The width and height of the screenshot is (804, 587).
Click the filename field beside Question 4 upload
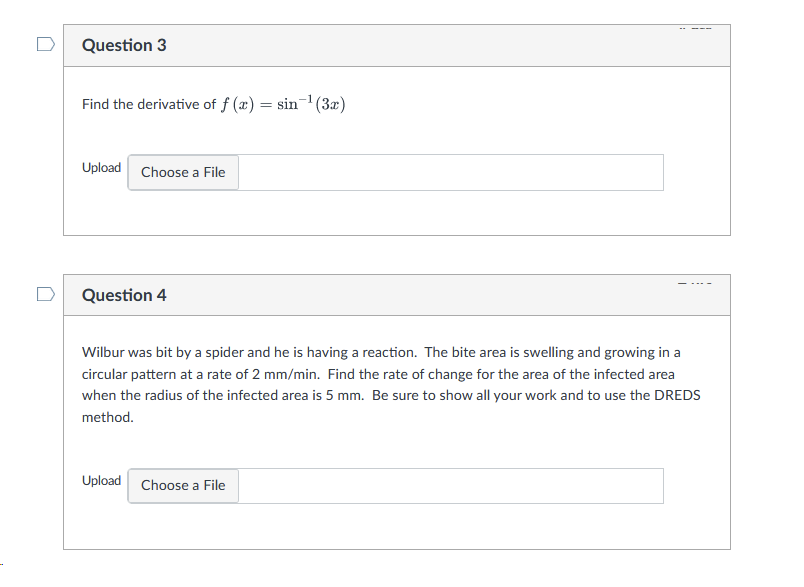tap(450, 485)
